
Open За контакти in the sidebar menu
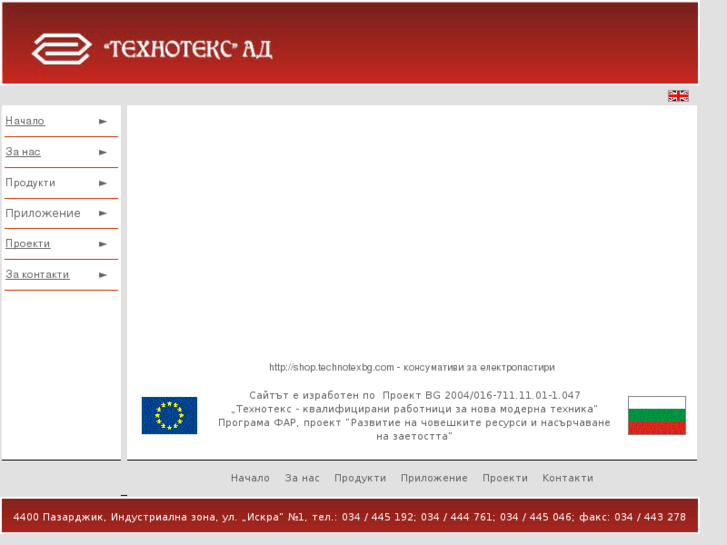point(37,275)
